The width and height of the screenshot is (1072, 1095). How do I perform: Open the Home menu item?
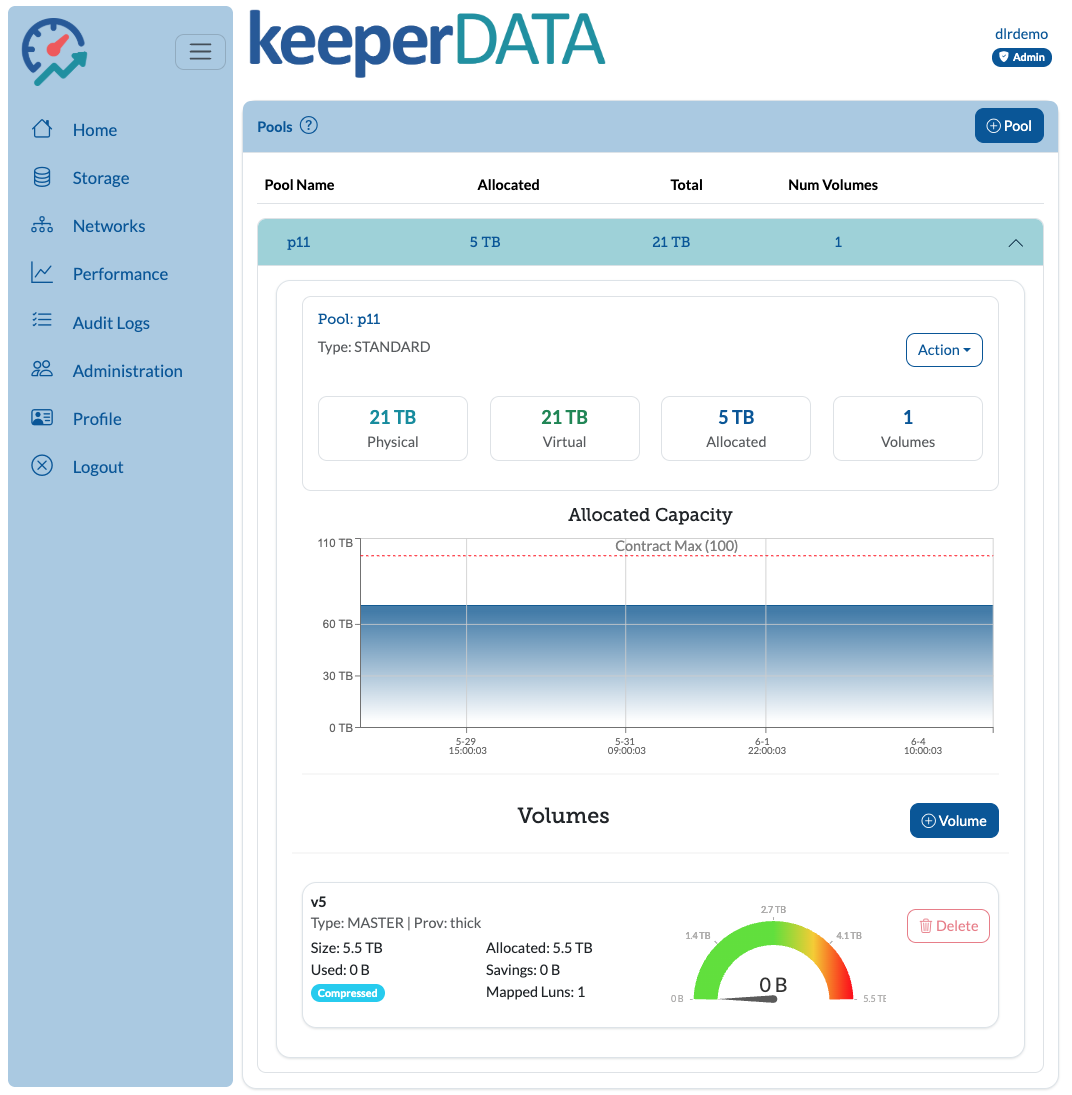pos(95,130)
